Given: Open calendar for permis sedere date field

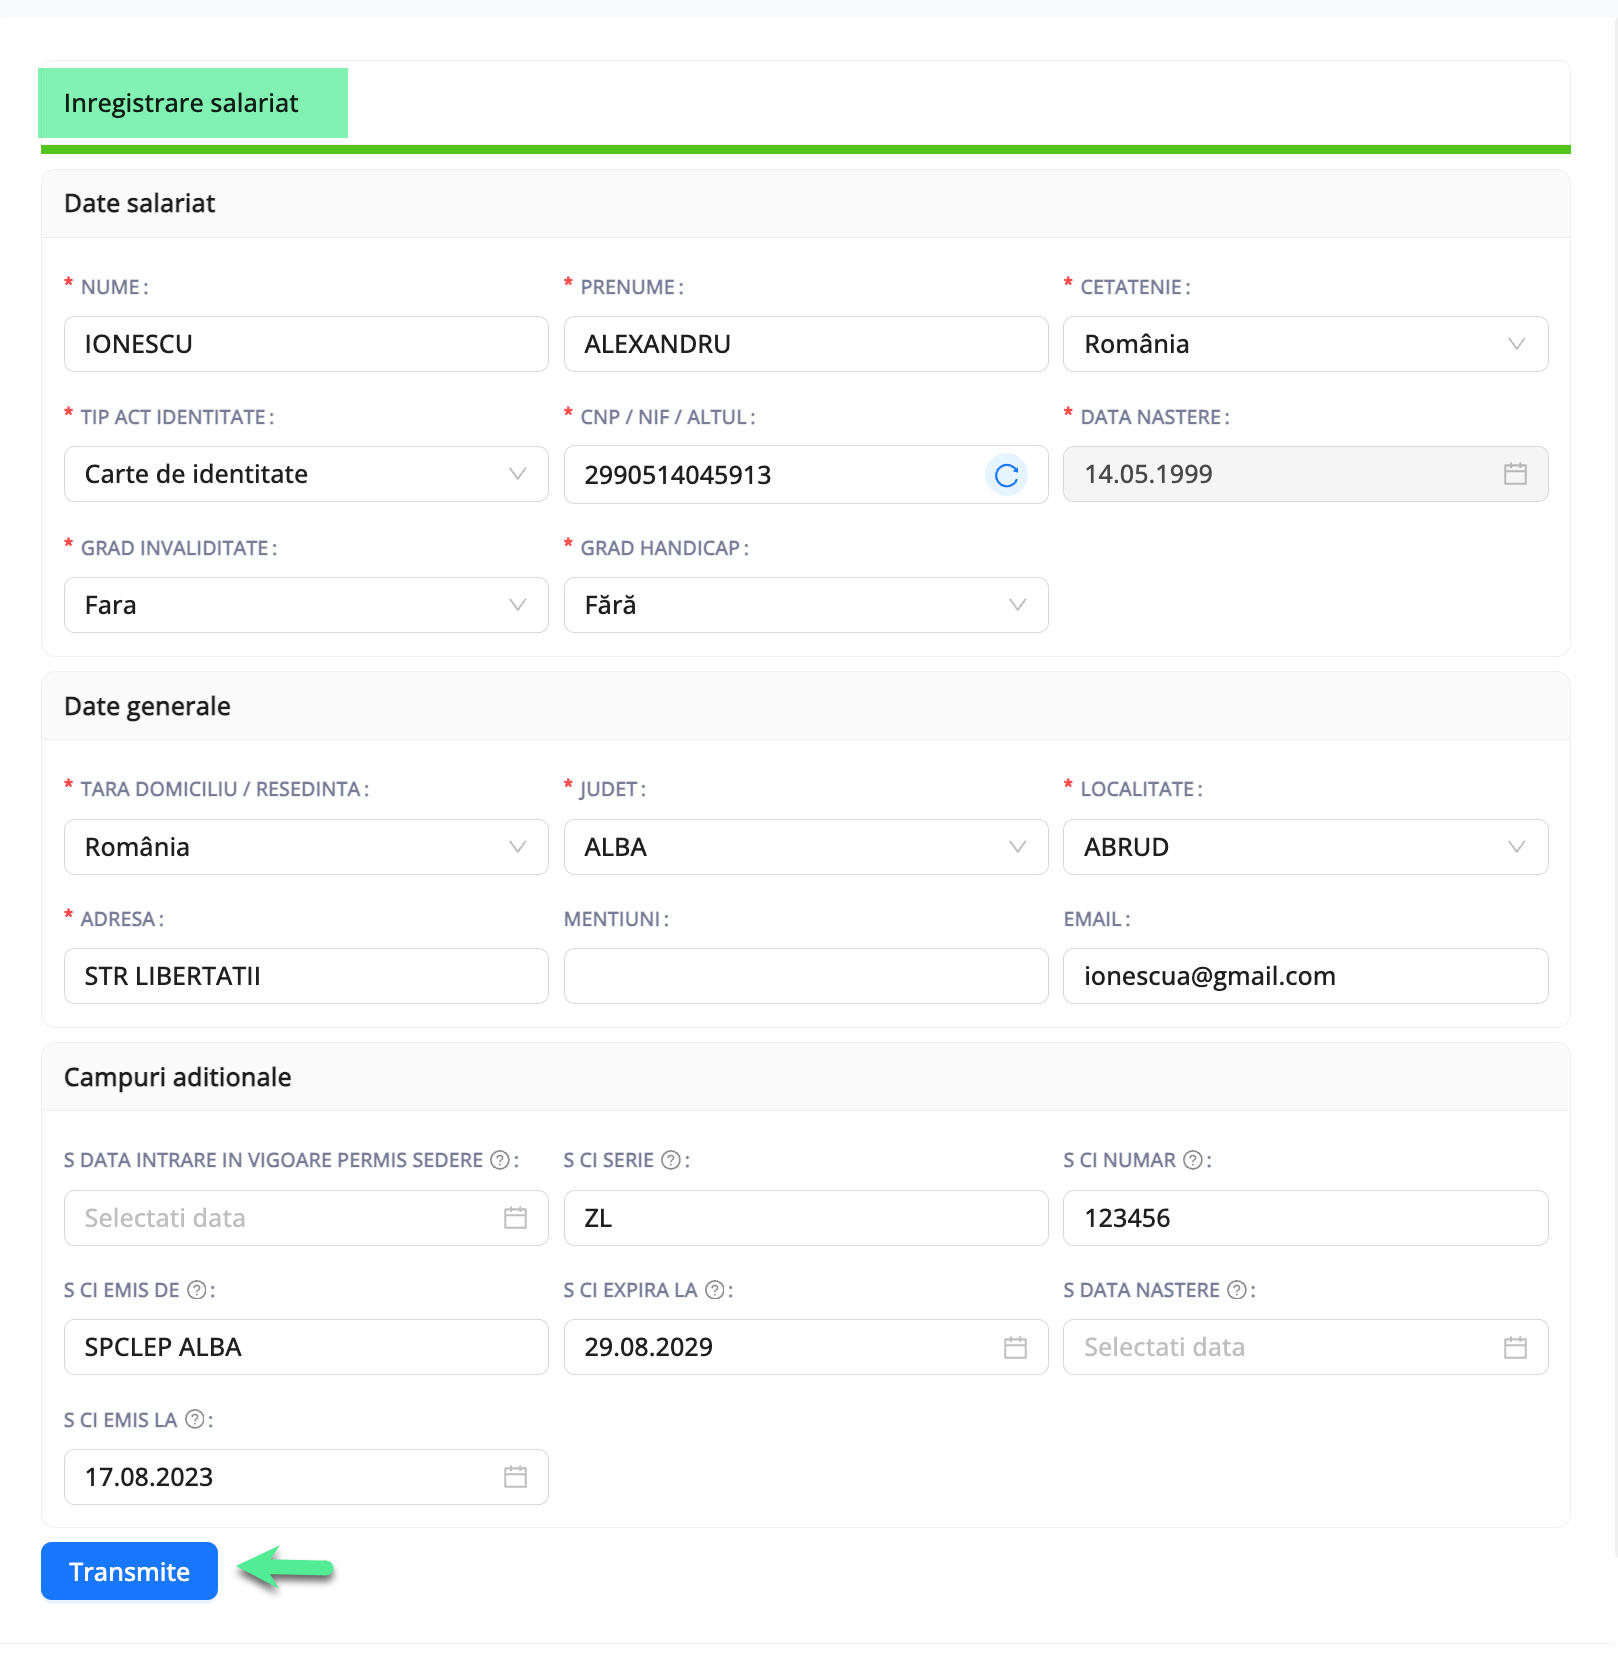Looking at the screenshot, I should (x=514, y=1218).
